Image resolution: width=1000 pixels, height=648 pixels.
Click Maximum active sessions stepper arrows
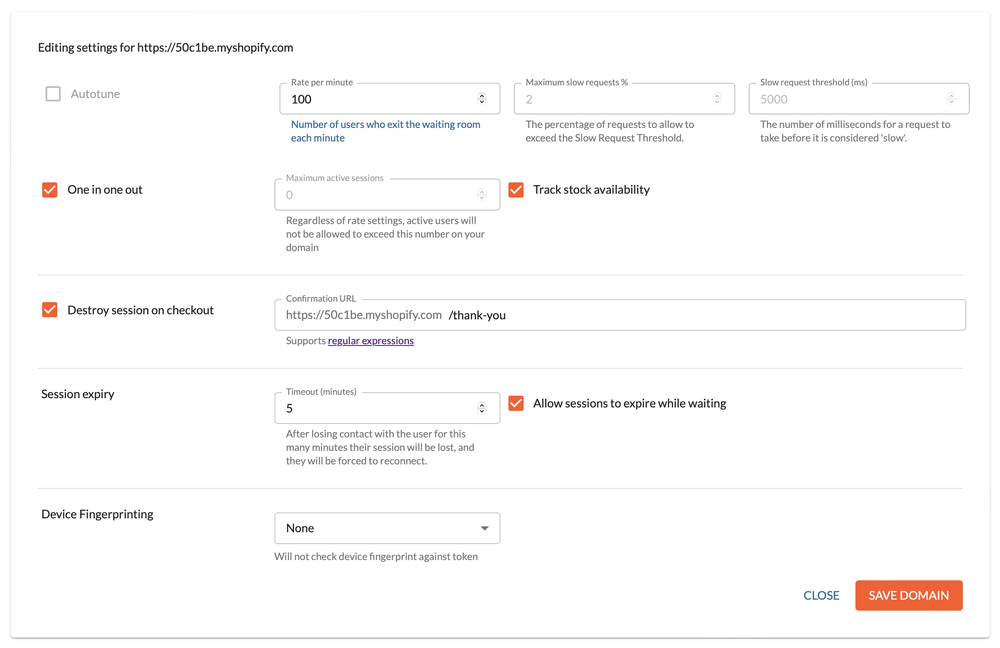(x=482, y=195)
